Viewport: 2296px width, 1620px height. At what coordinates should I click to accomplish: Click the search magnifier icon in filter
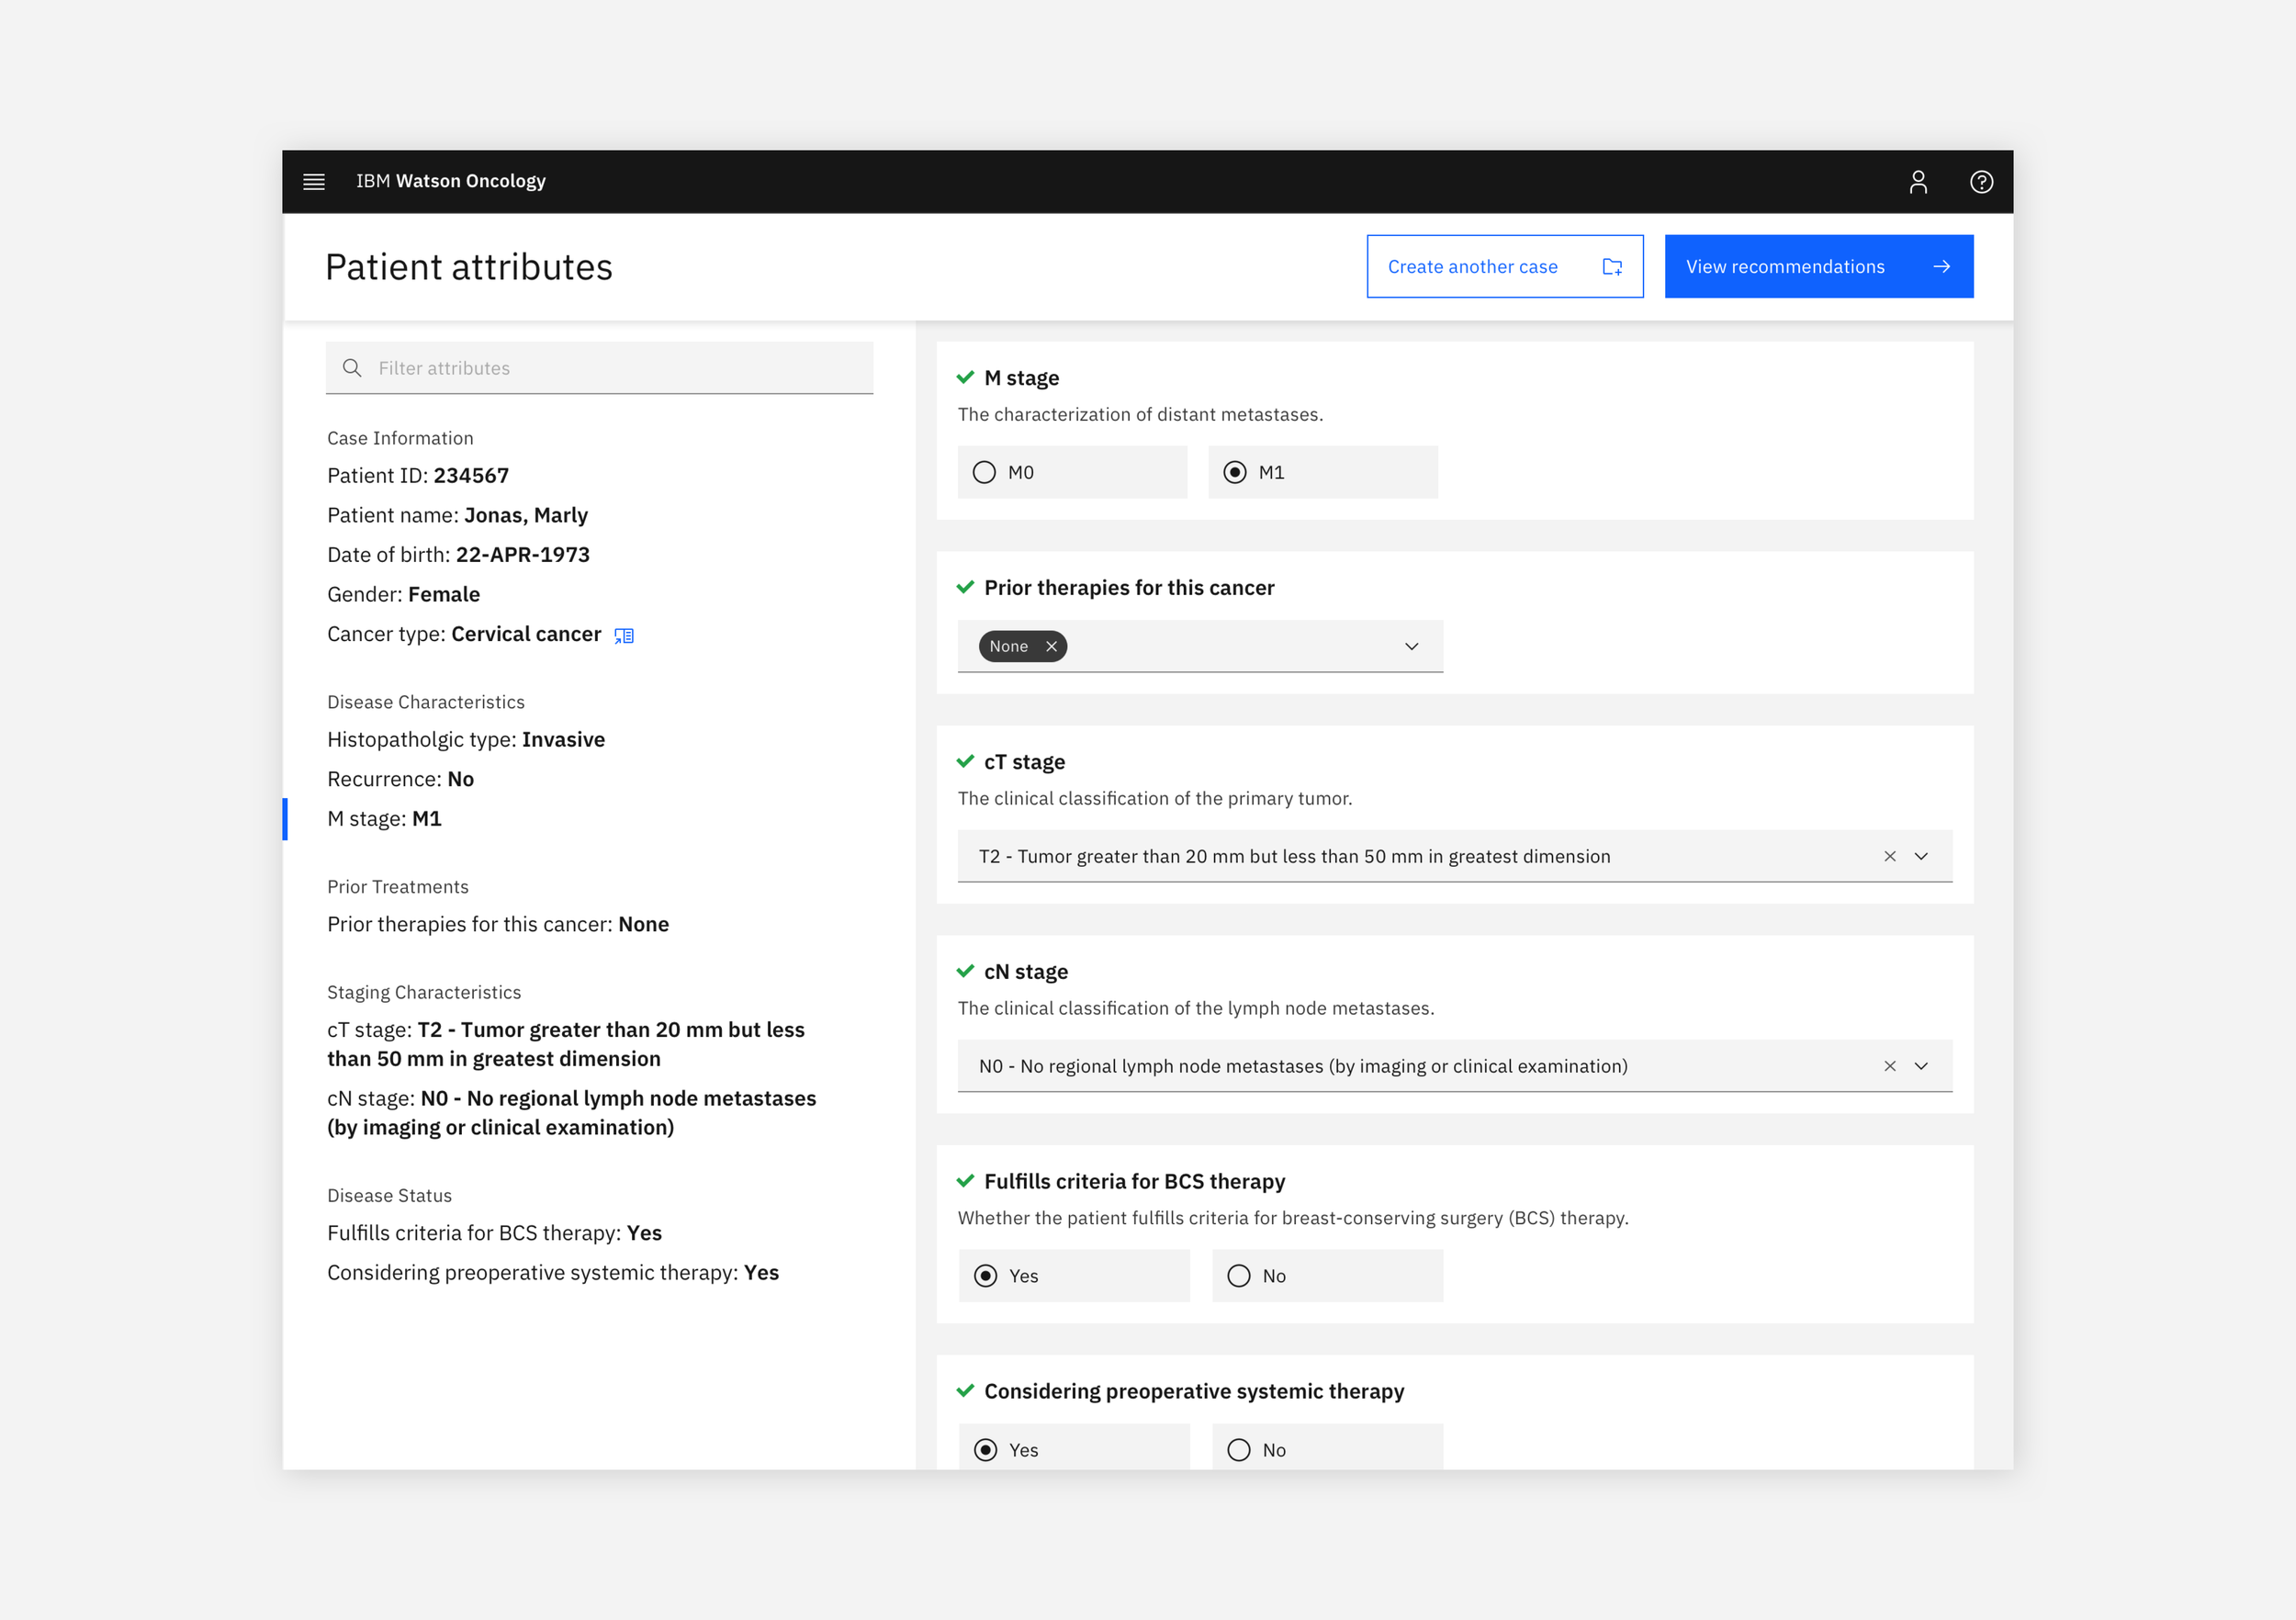(x=352, y=368)
